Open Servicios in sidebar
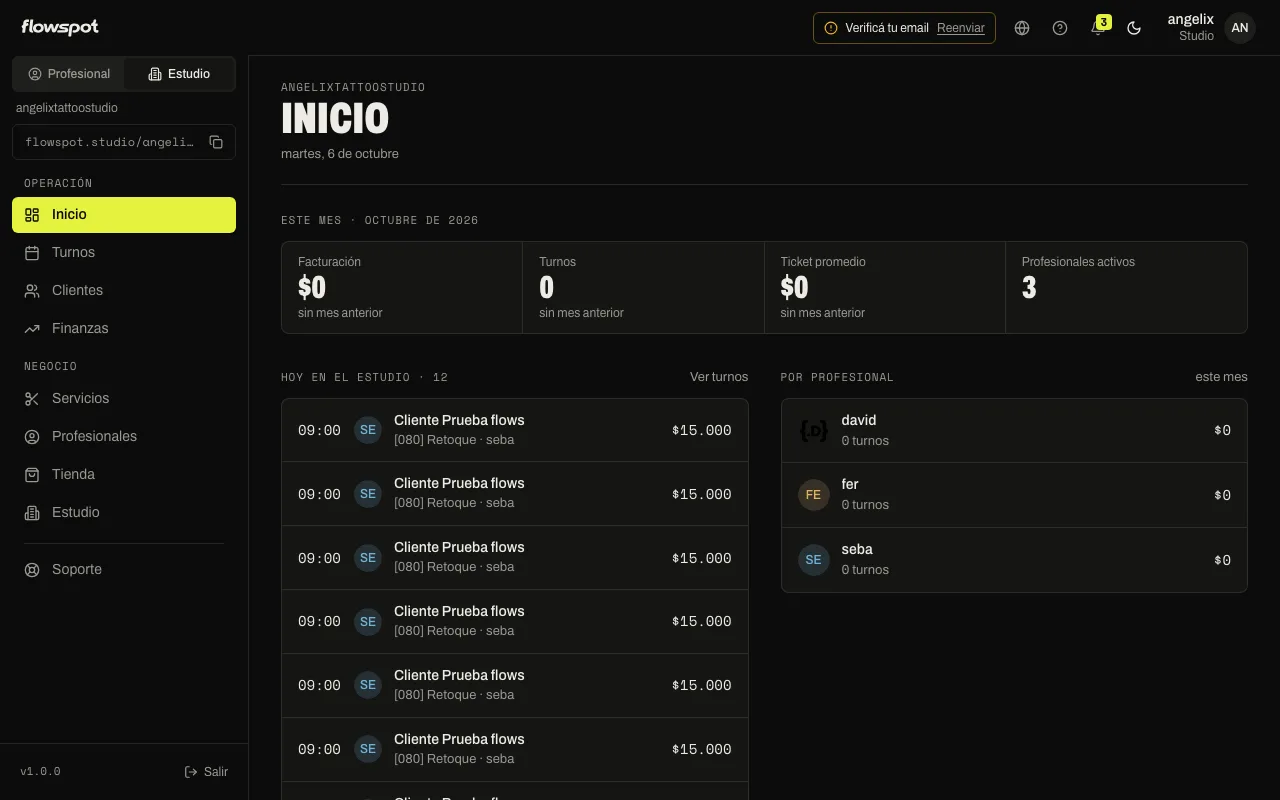This screenshot has width=1280, height=800. tap(124, 399)
